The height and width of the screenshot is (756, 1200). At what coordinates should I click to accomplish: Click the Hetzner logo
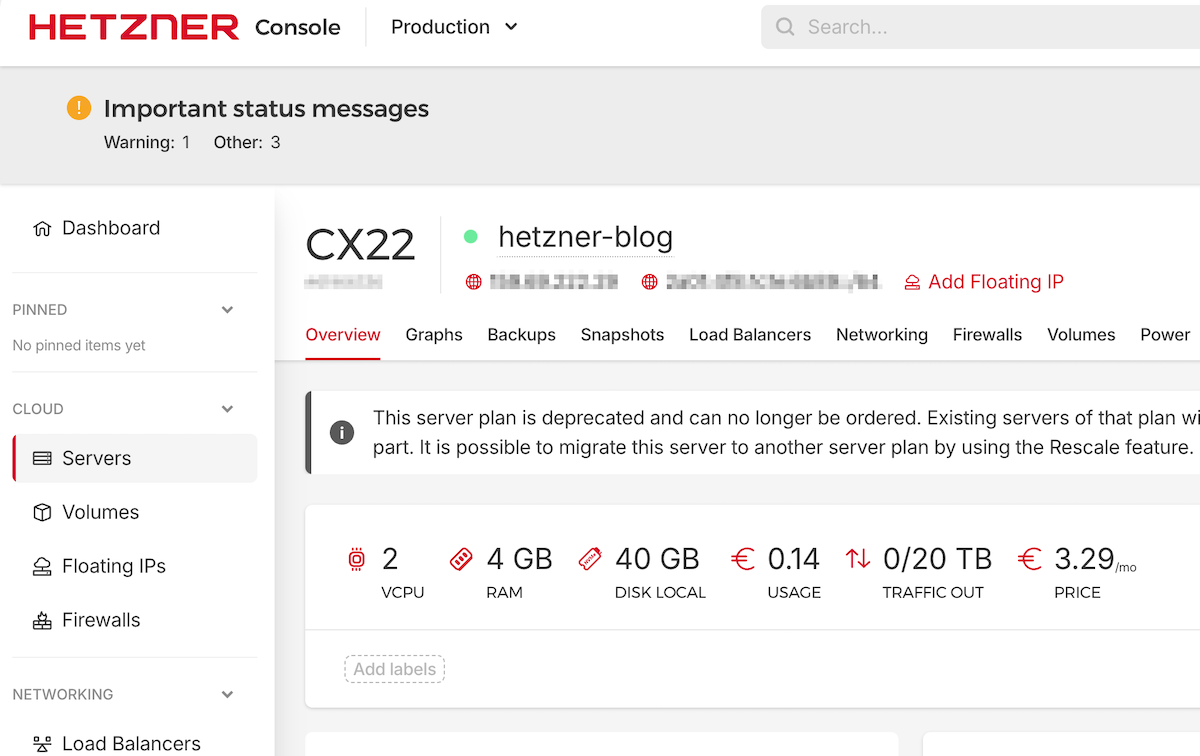(134, 27)
